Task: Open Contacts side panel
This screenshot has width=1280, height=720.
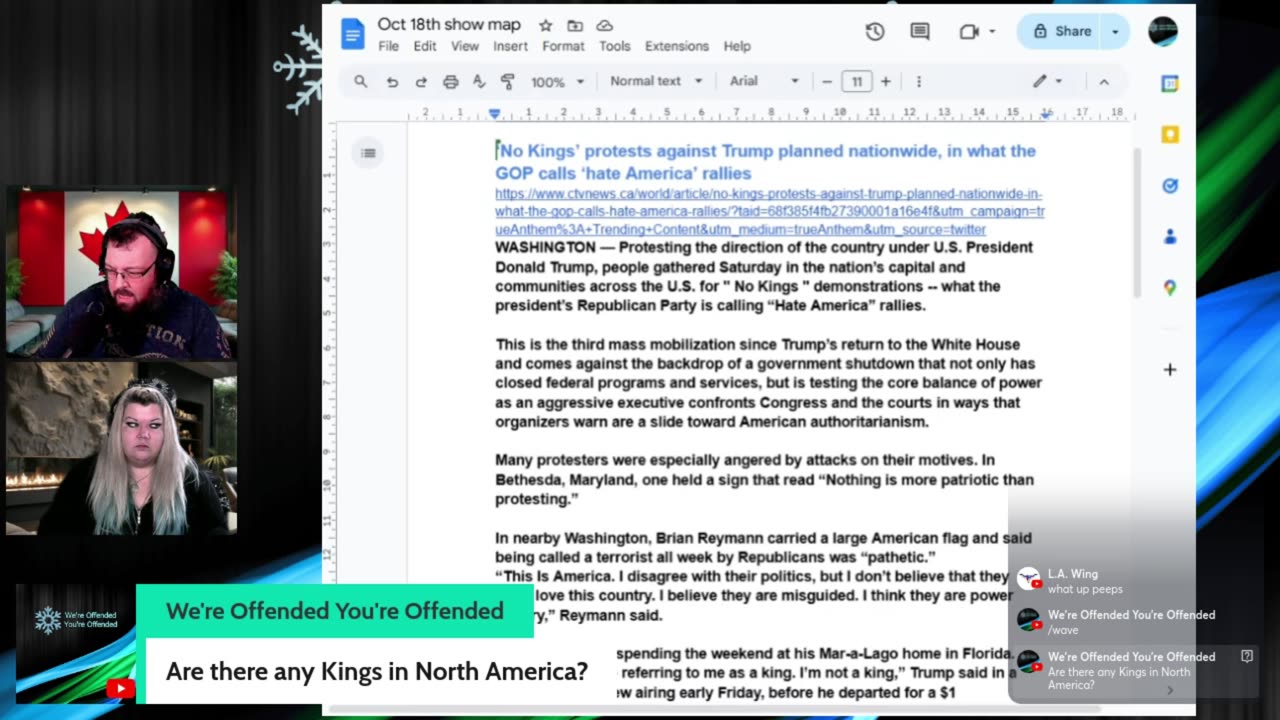Action: (1169, 237)
